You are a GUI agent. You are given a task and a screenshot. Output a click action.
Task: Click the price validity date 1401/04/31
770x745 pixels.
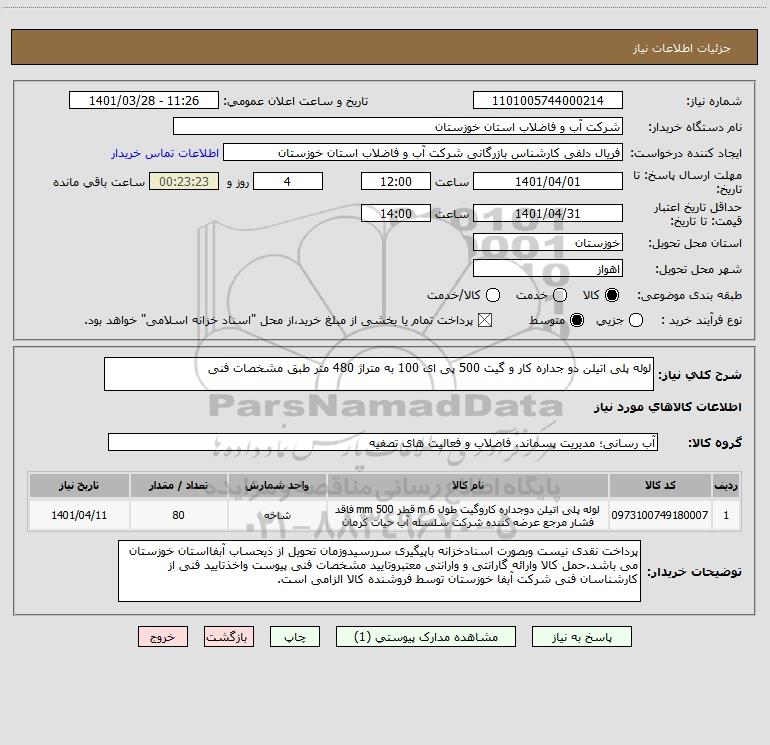point(548,213)
